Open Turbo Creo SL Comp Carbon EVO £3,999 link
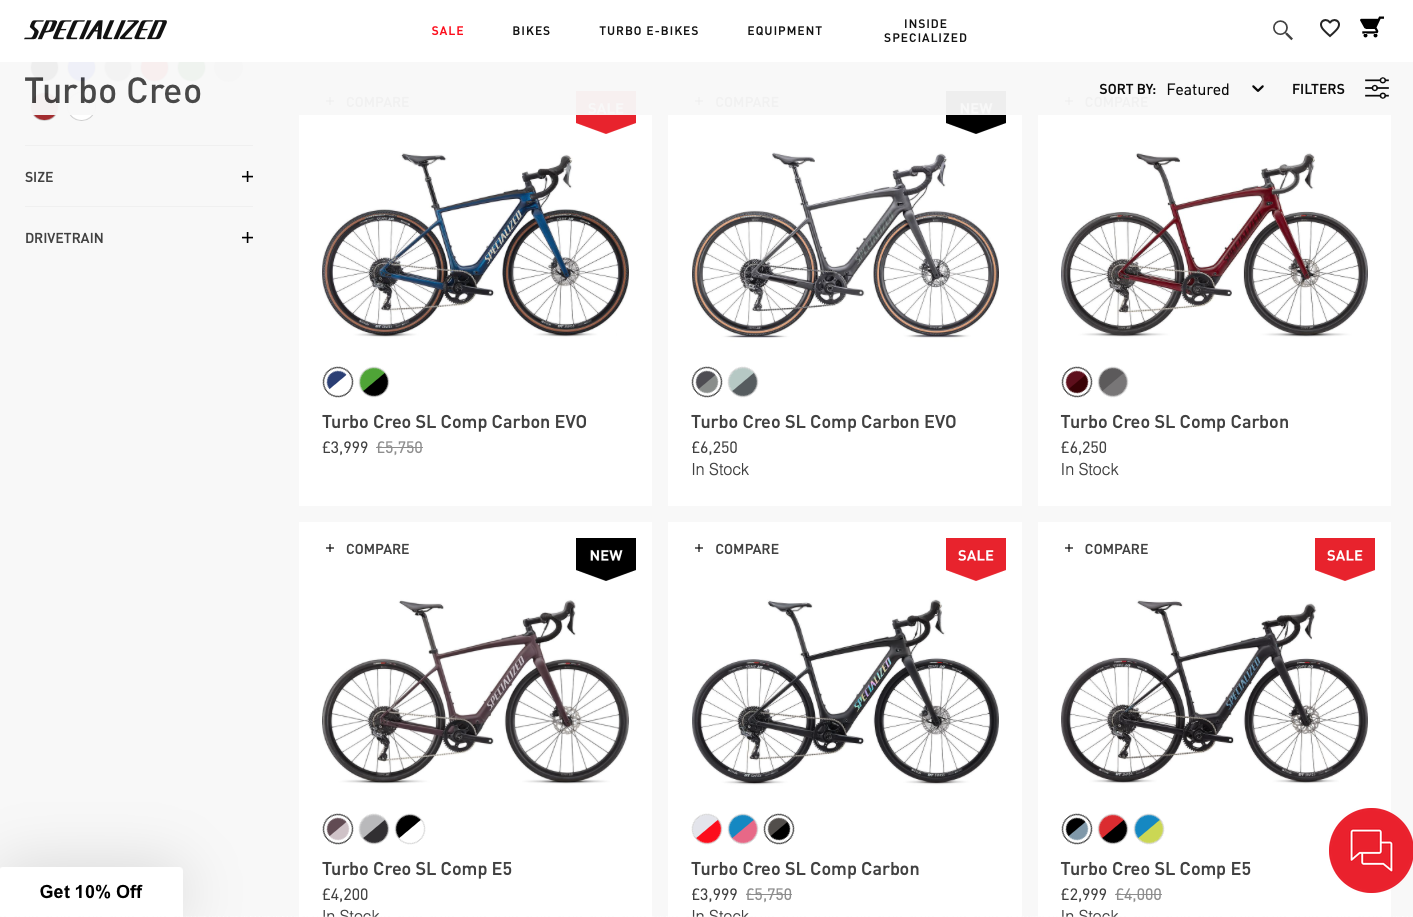 point(454,422)
